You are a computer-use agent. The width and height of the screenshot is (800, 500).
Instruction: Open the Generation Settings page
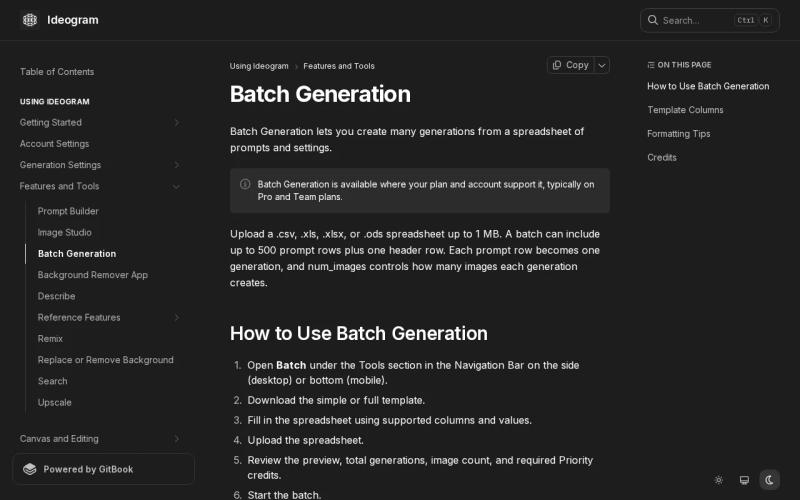tap(60, 165)
